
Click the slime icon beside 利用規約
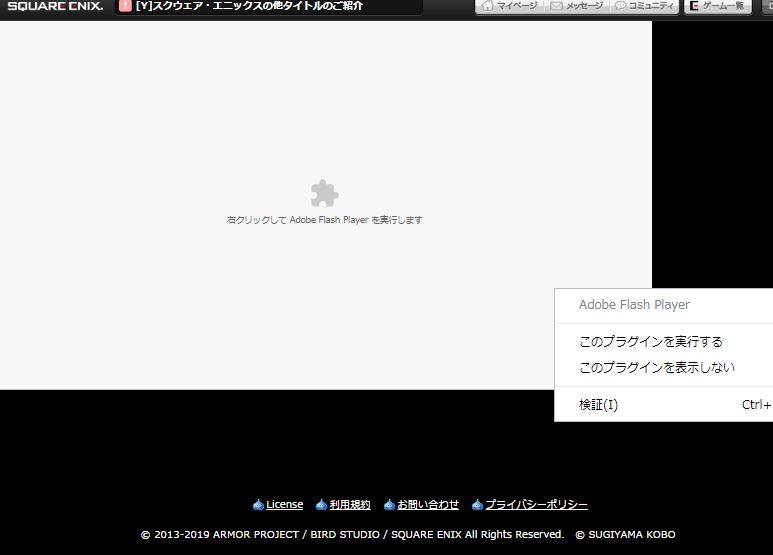321,505
